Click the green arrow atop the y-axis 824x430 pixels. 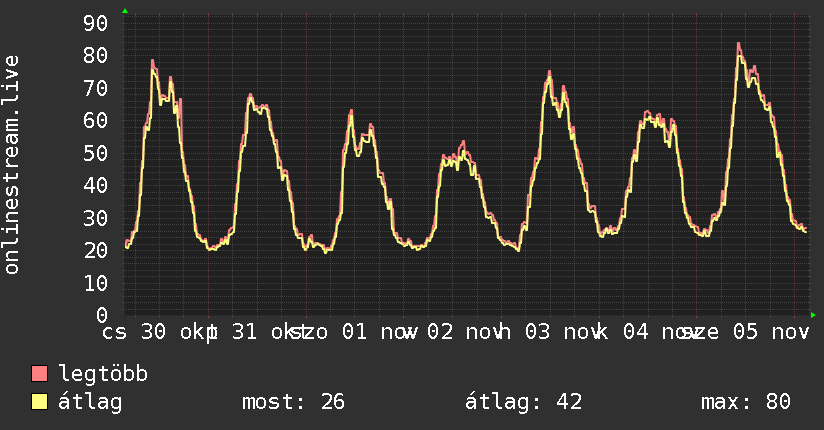pos(124,11)
